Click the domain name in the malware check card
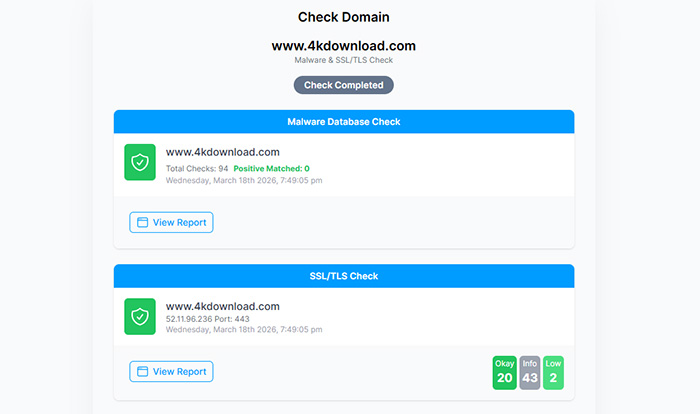 point(223,152)
